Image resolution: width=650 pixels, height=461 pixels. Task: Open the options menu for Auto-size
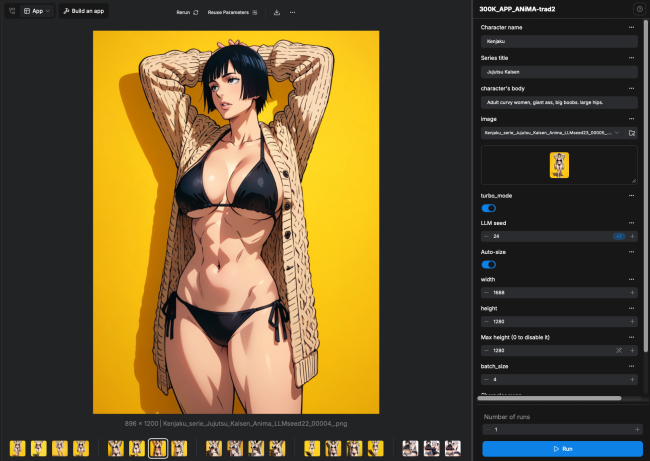631,252
